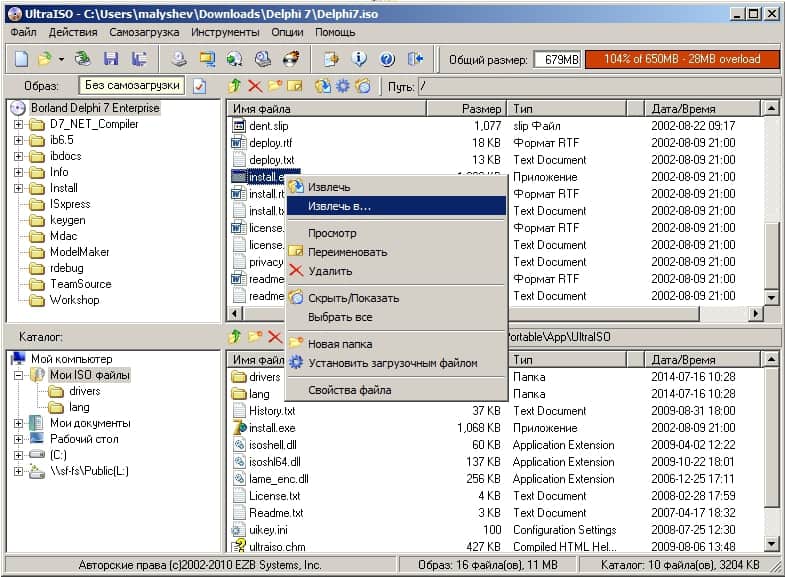Image resolution: width=785 pixels, height=577 pixels.
Task: Click the Mount to virtual drive icon
Action: [x=262, y=59]
